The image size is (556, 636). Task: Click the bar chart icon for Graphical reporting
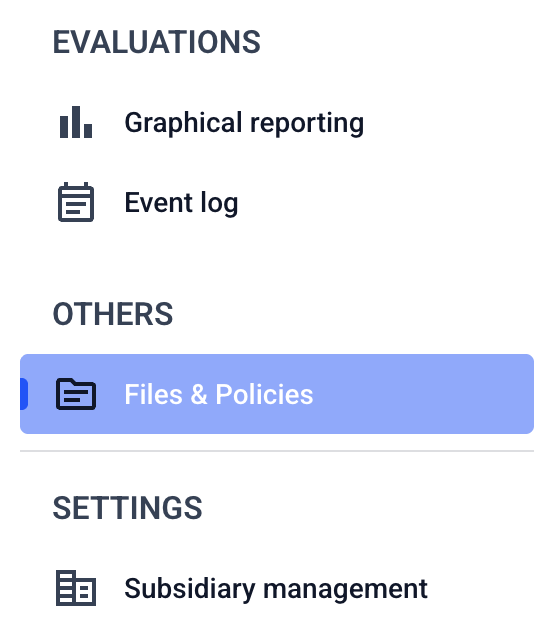pyautogui.click(x=76, y=122)
